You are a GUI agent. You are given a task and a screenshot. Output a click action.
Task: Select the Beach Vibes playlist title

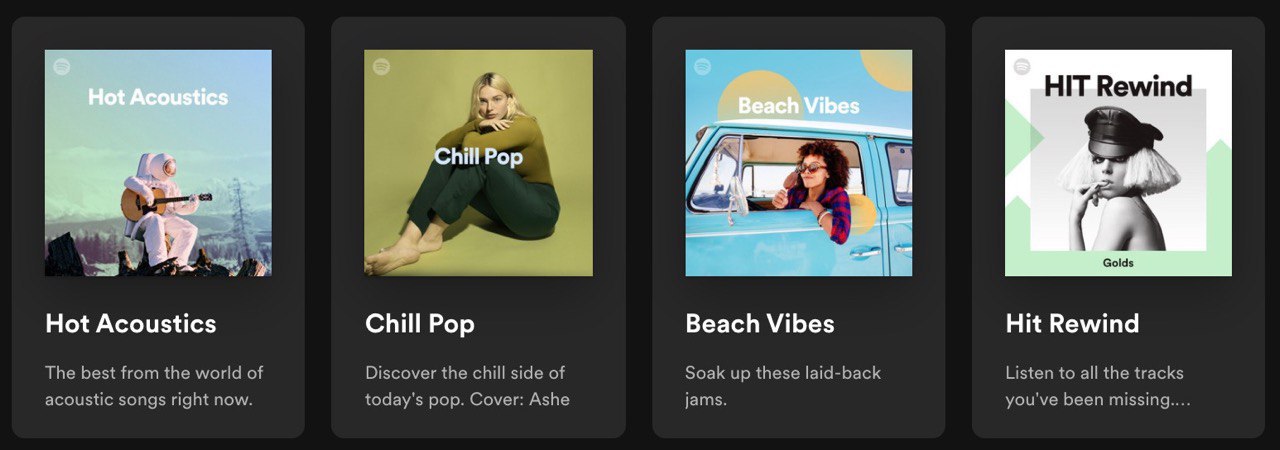(760, 324)
